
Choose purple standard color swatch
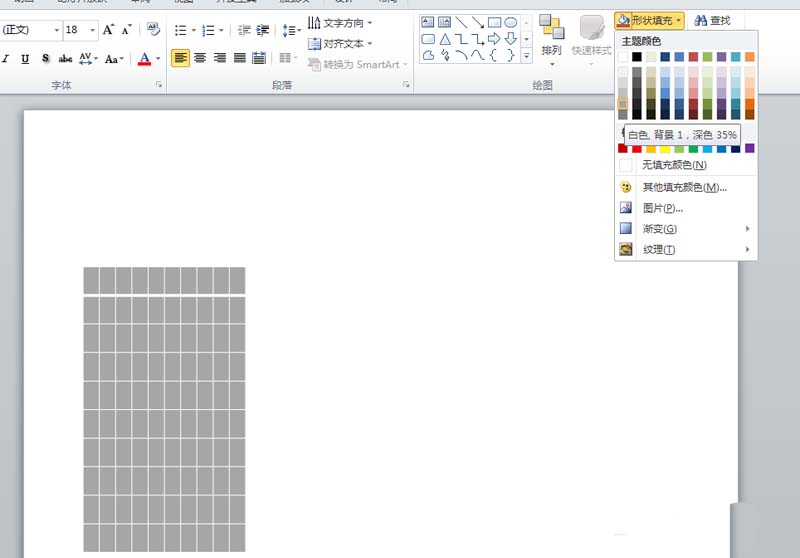click(749, 148)
